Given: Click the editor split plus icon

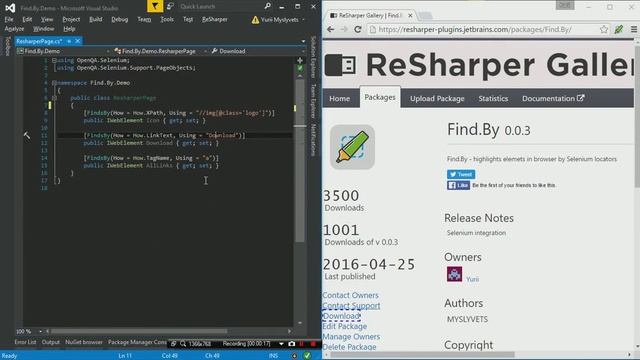Looking at the screenshot, I should click(x=300, y=60).
